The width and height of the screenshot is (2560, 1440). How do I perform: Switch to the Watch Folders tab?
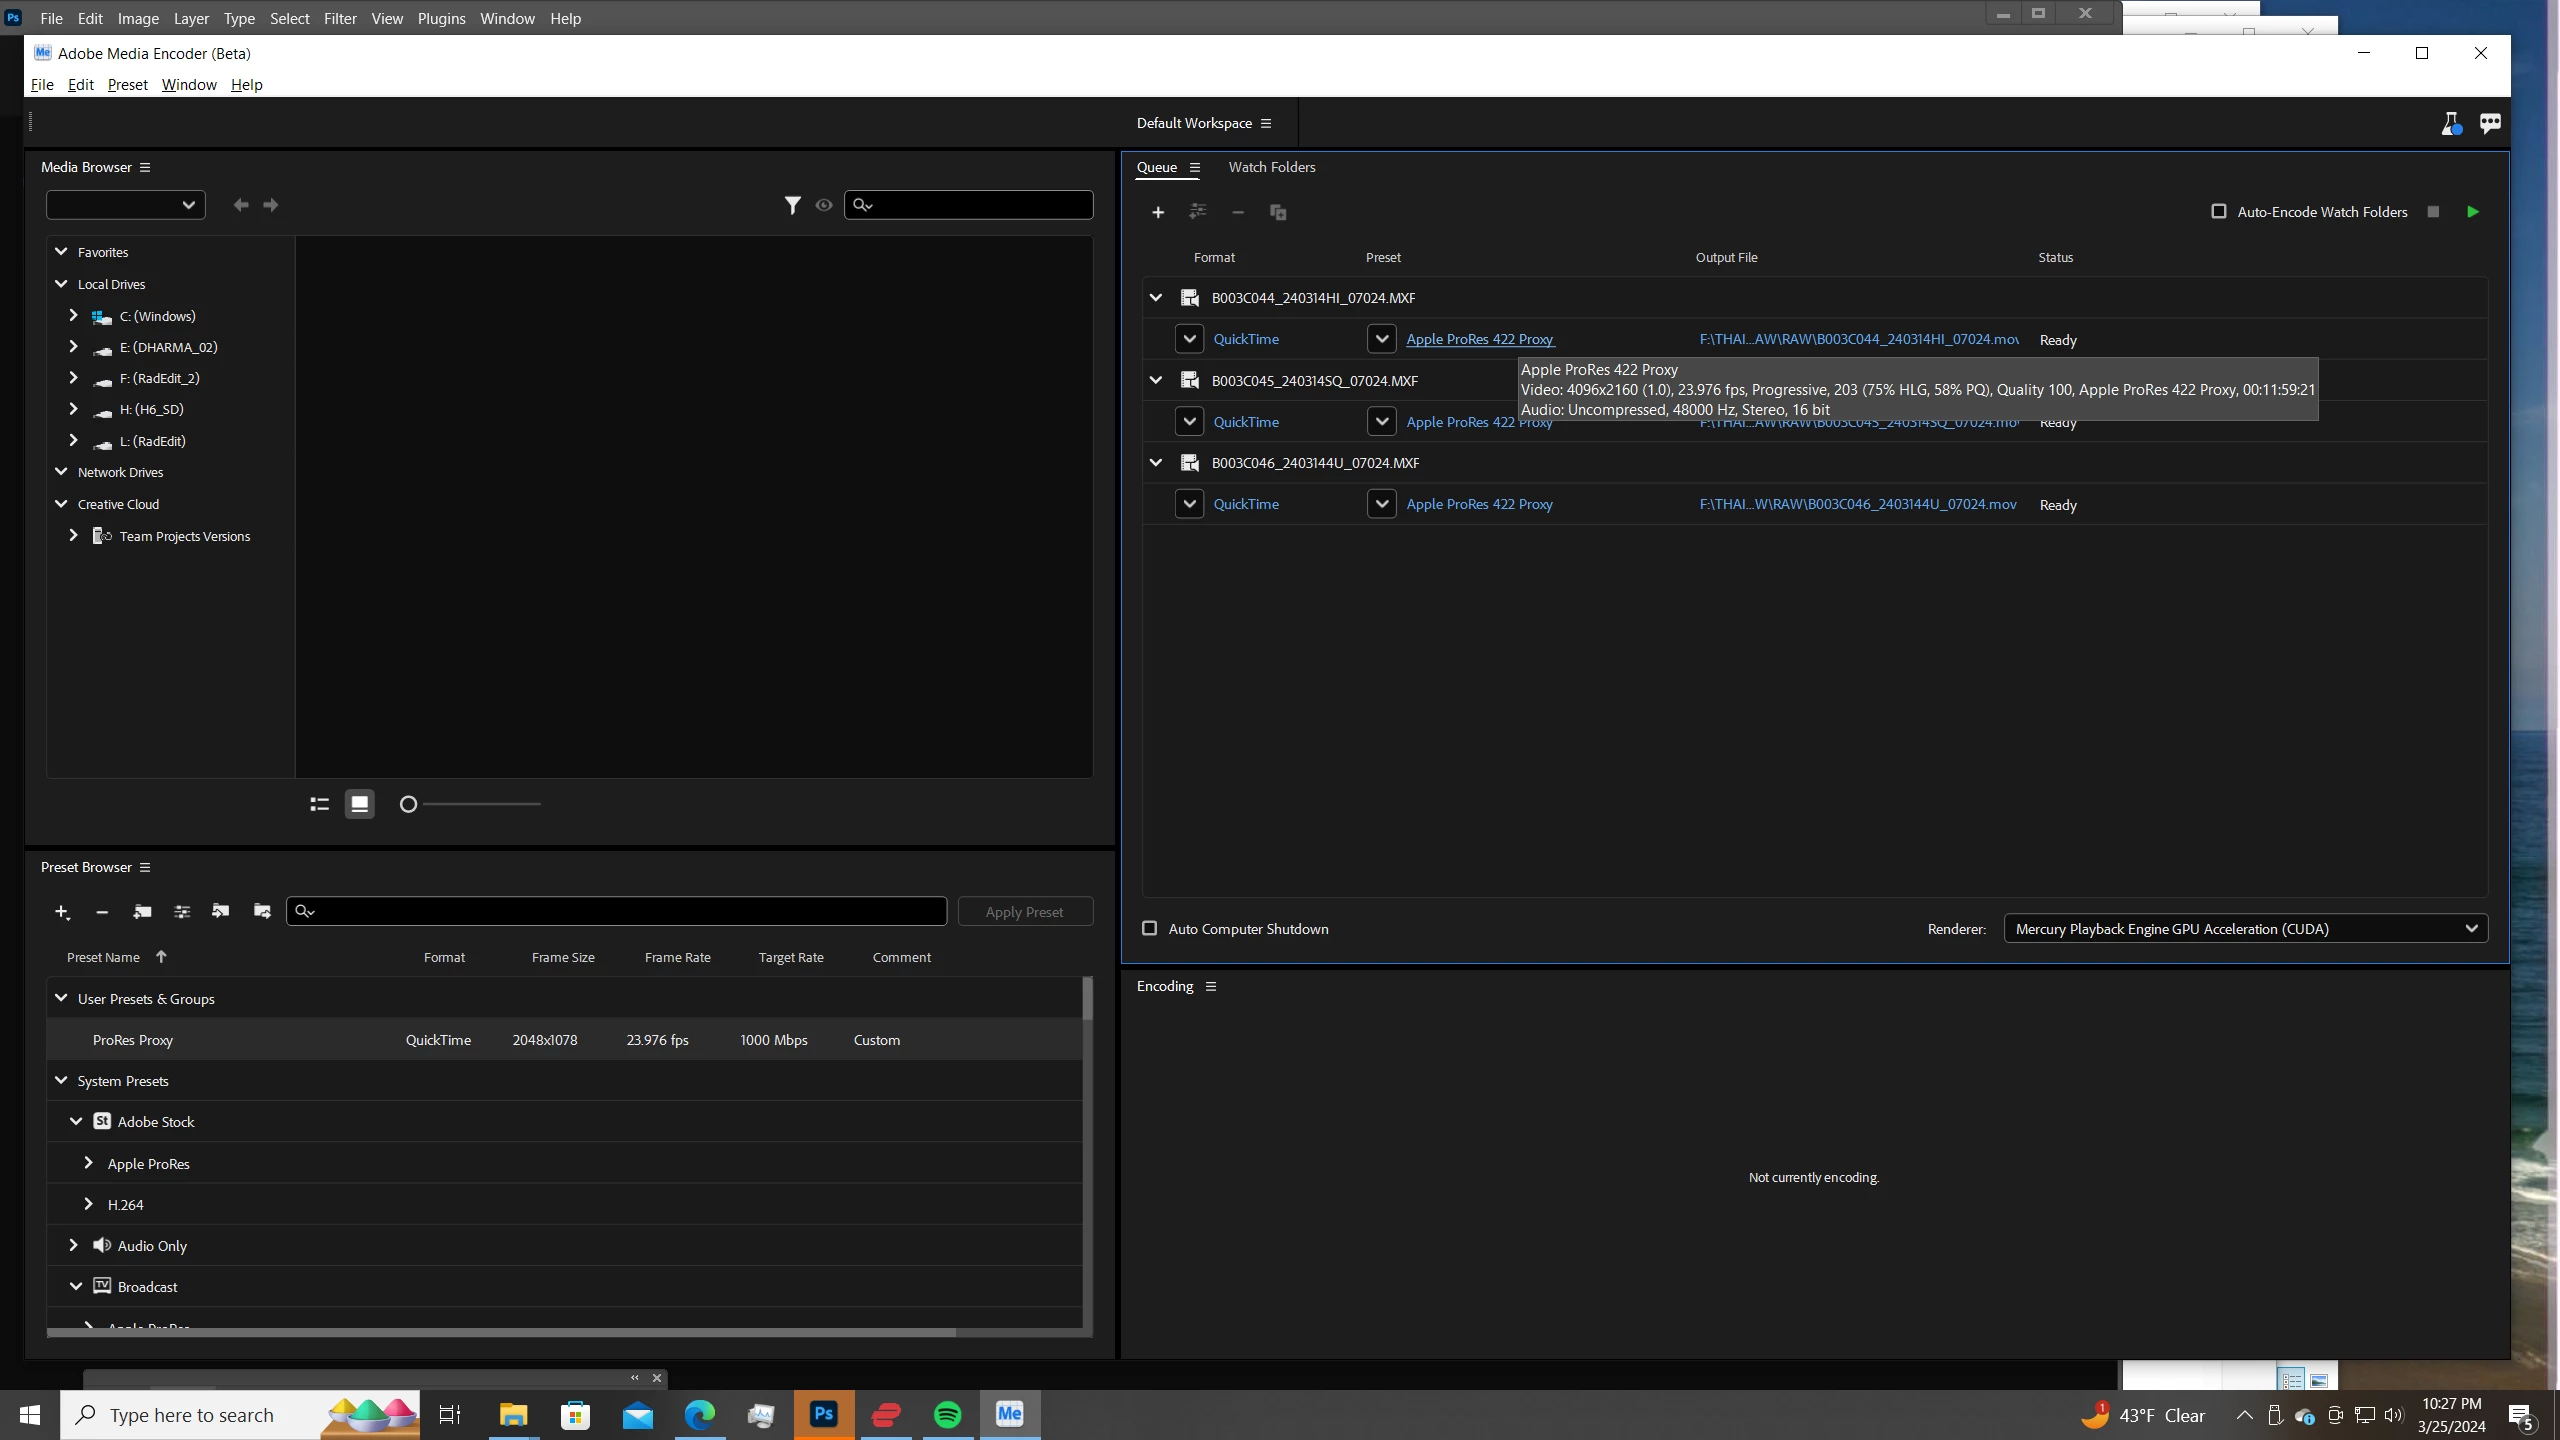[1271, 167]
